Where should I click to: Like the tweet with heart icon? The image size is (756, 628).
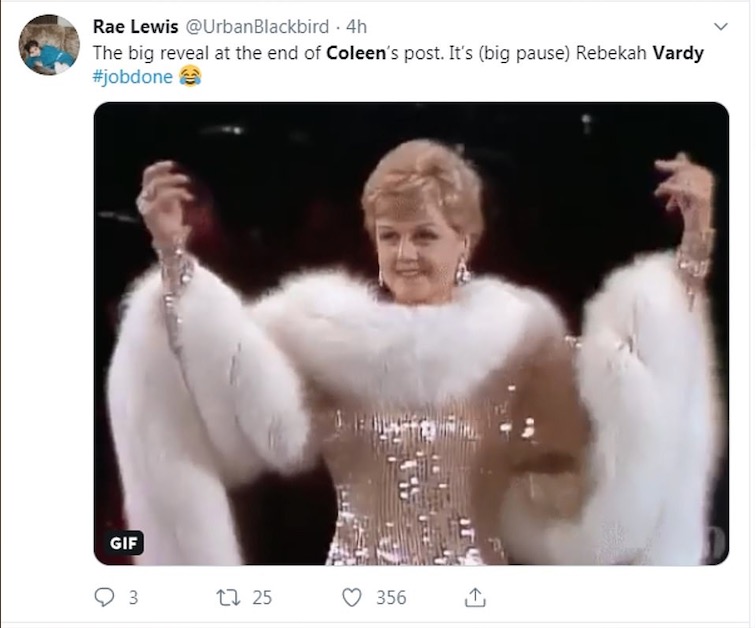tap(351, 597)
